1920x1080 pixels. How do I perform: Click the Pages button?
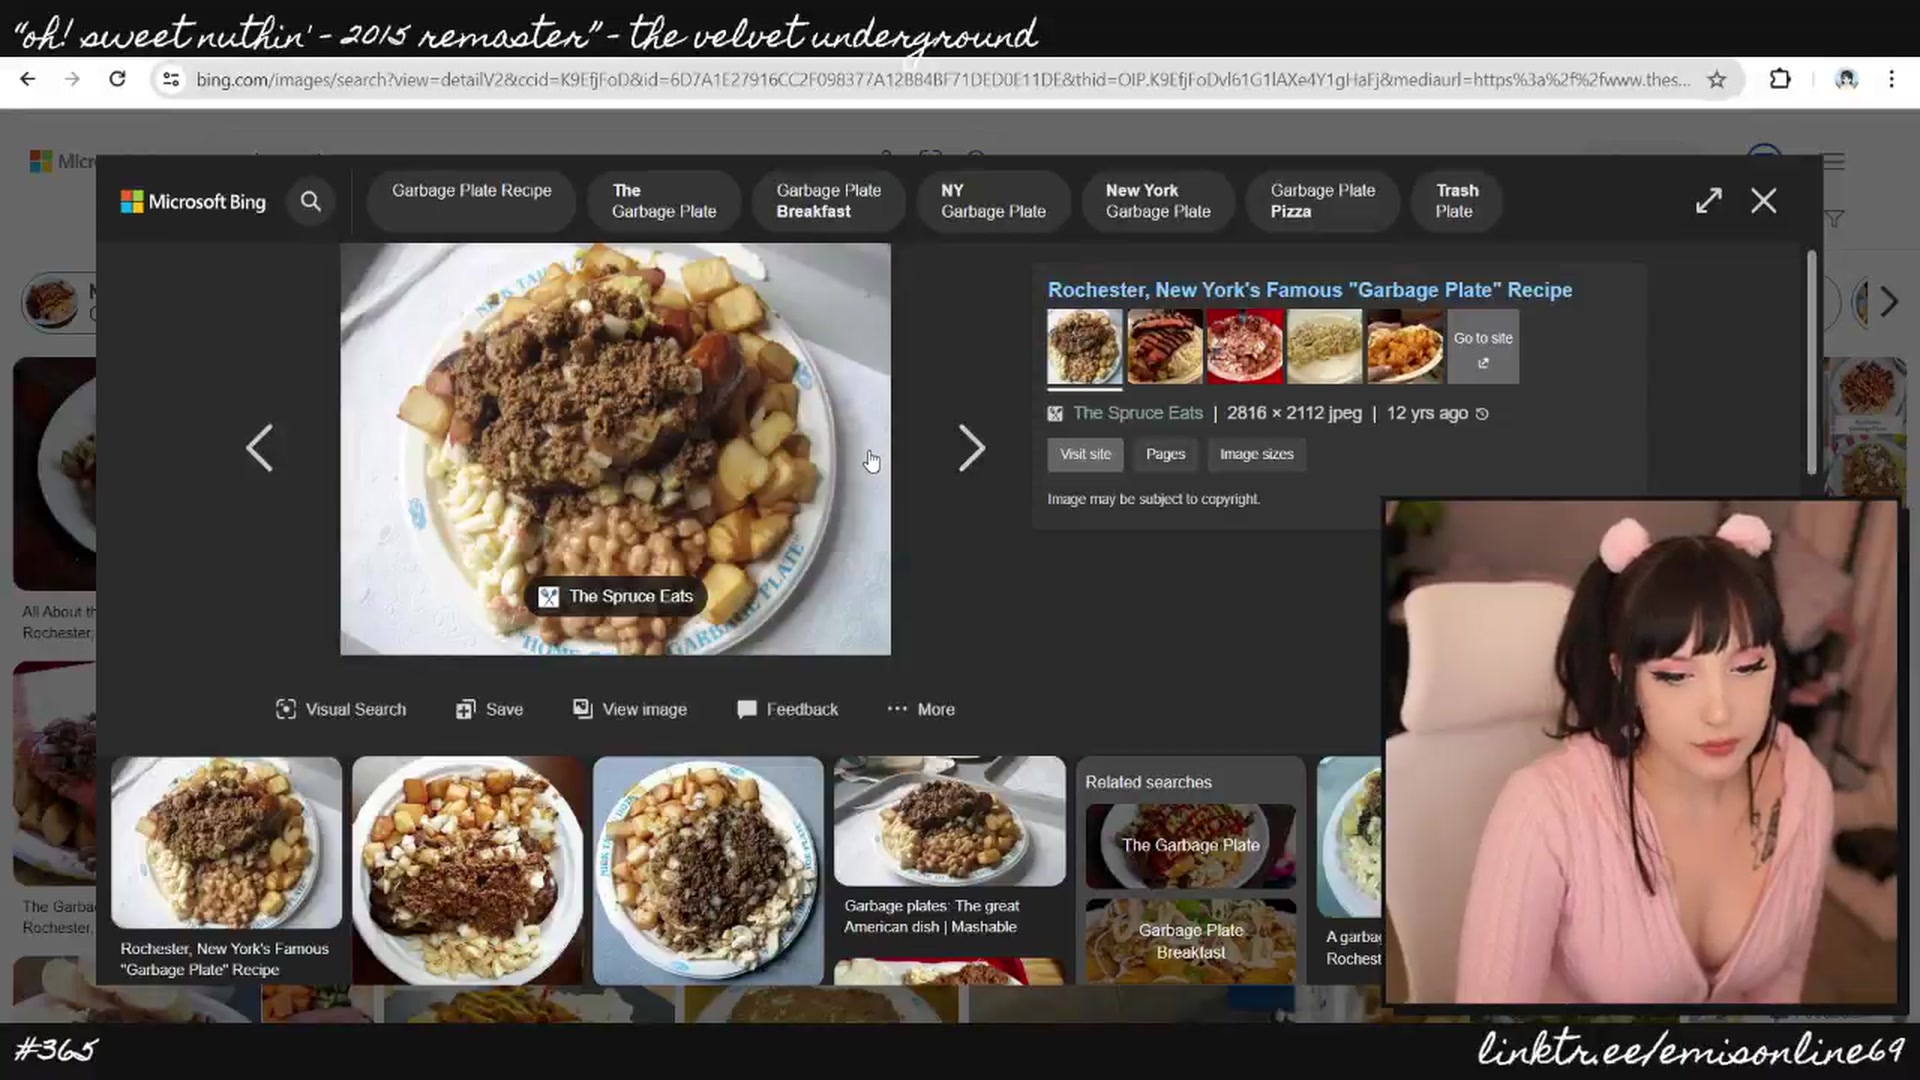coord(1165,454)
